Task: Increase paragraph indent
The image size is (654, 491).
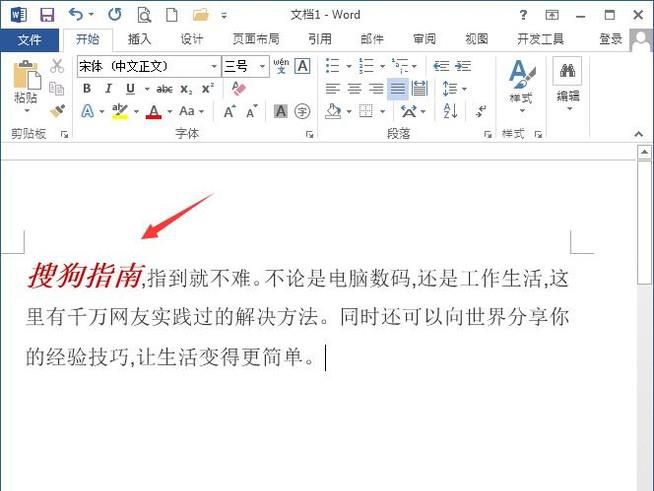Action: point(463,66)
